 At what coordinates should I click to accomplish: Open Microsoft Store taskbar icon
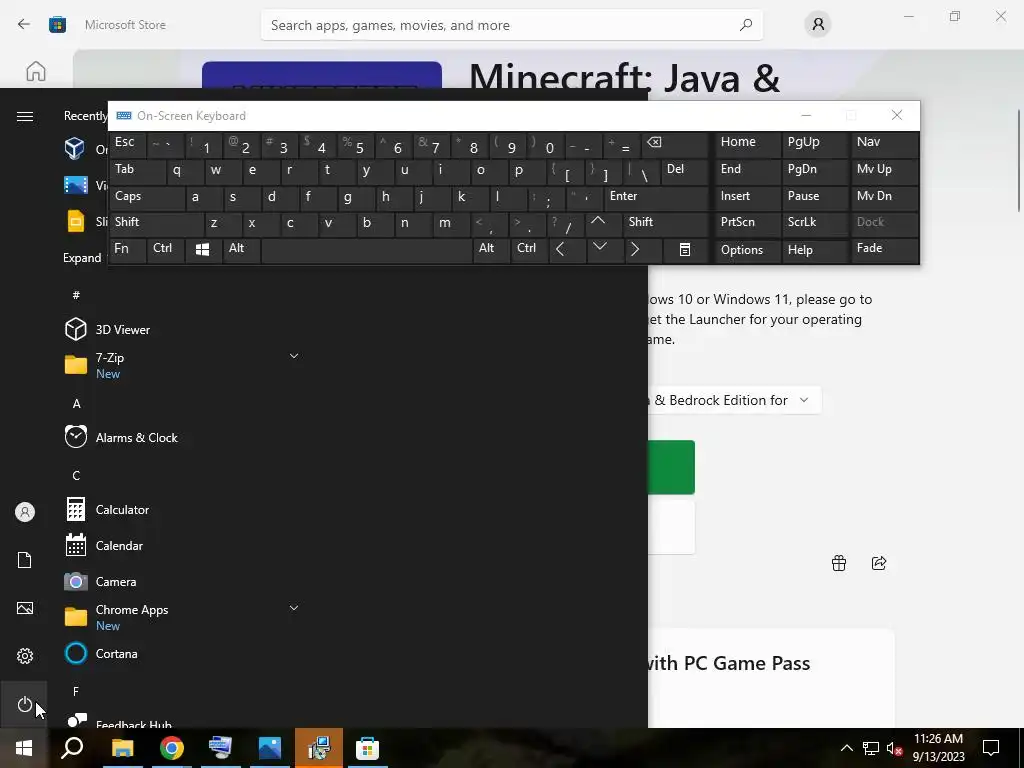(x=368, y=748)
